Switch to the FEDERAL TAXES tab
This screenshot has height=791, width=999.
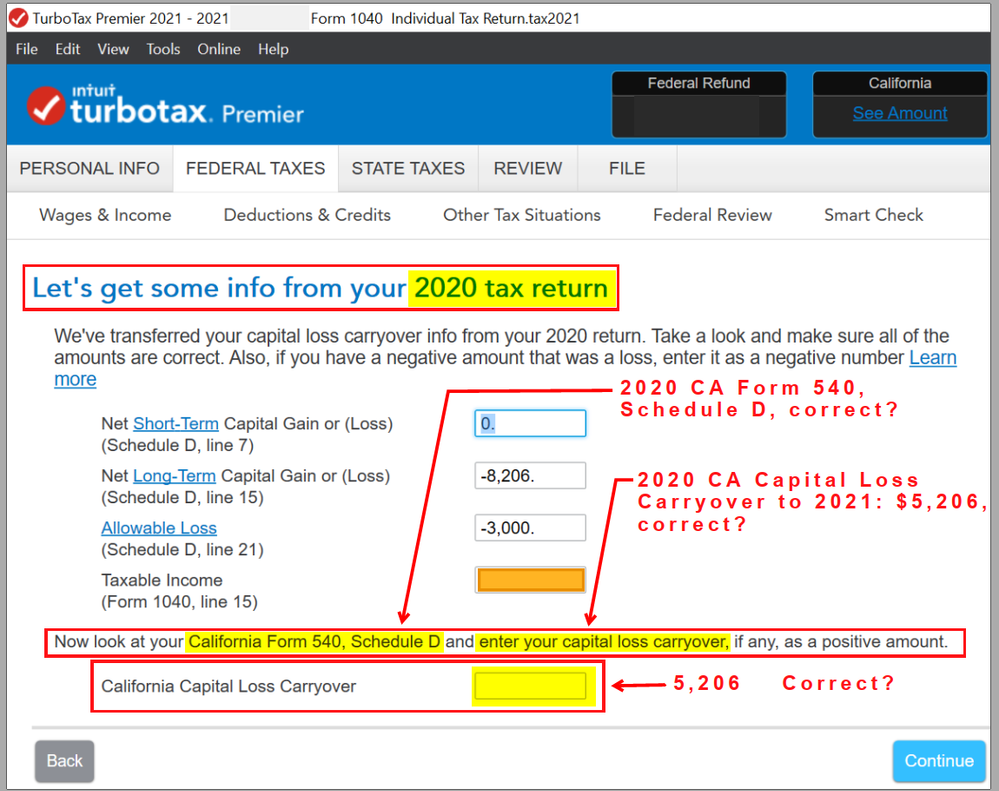click(255, 168)
